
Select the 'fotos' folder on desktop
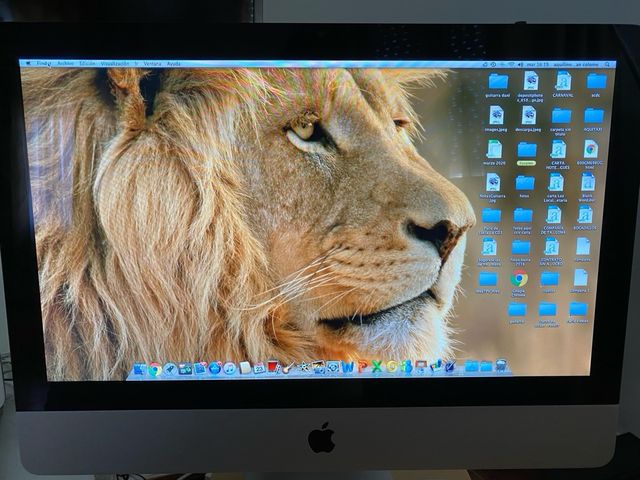click(524, 187)
